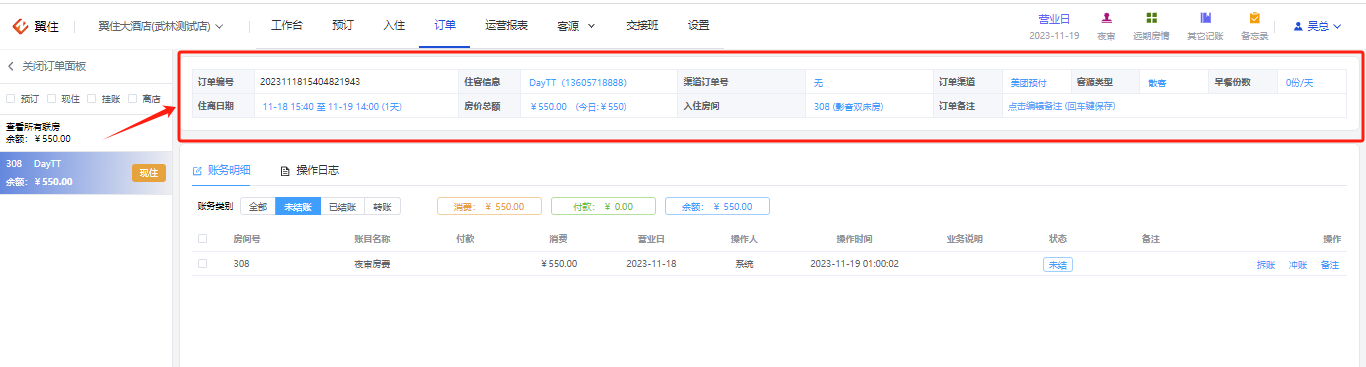Click the 操作日志 document icon
Screen dimensions: 1366x367
[x=285, y=171]
